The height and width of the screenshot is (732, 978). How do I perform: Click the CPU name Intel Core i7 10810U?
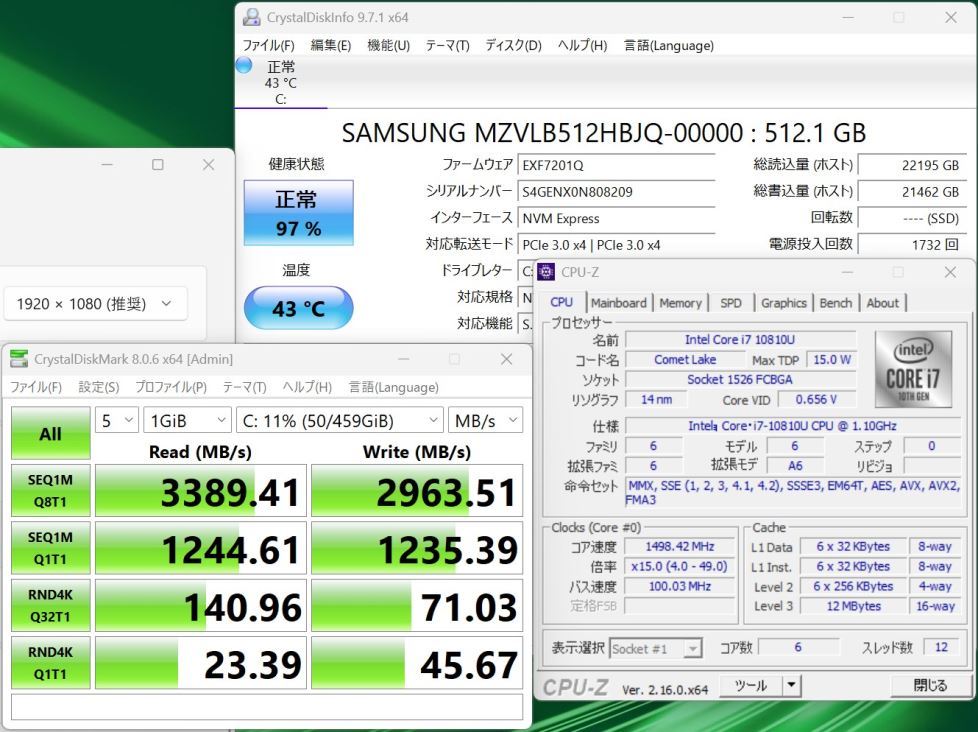pos(740,339)
